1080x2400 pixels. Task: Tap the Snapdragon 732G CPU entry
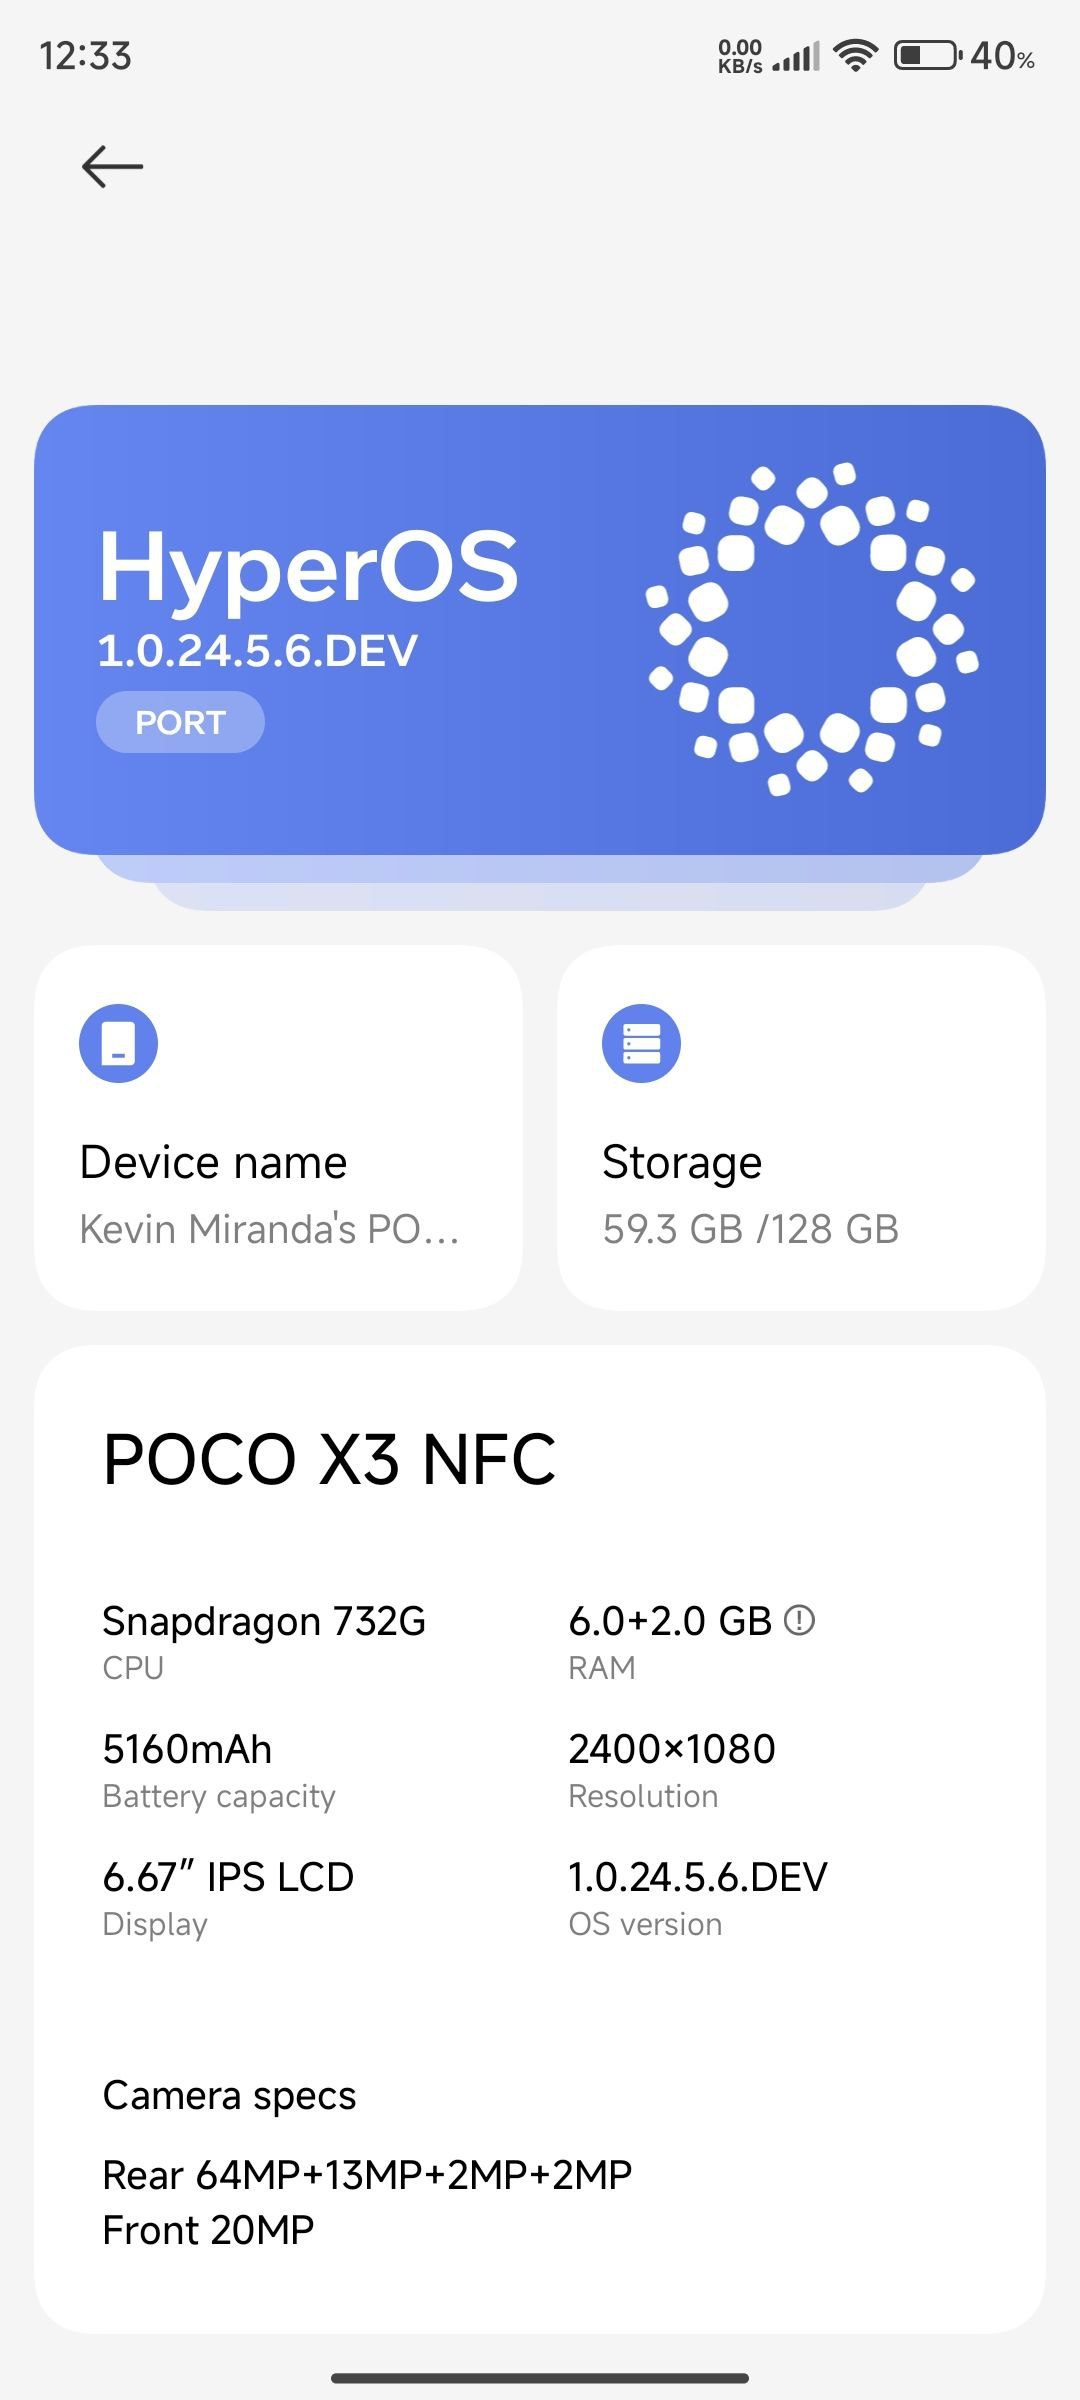pyautogui.click(x=264, y=1640)
